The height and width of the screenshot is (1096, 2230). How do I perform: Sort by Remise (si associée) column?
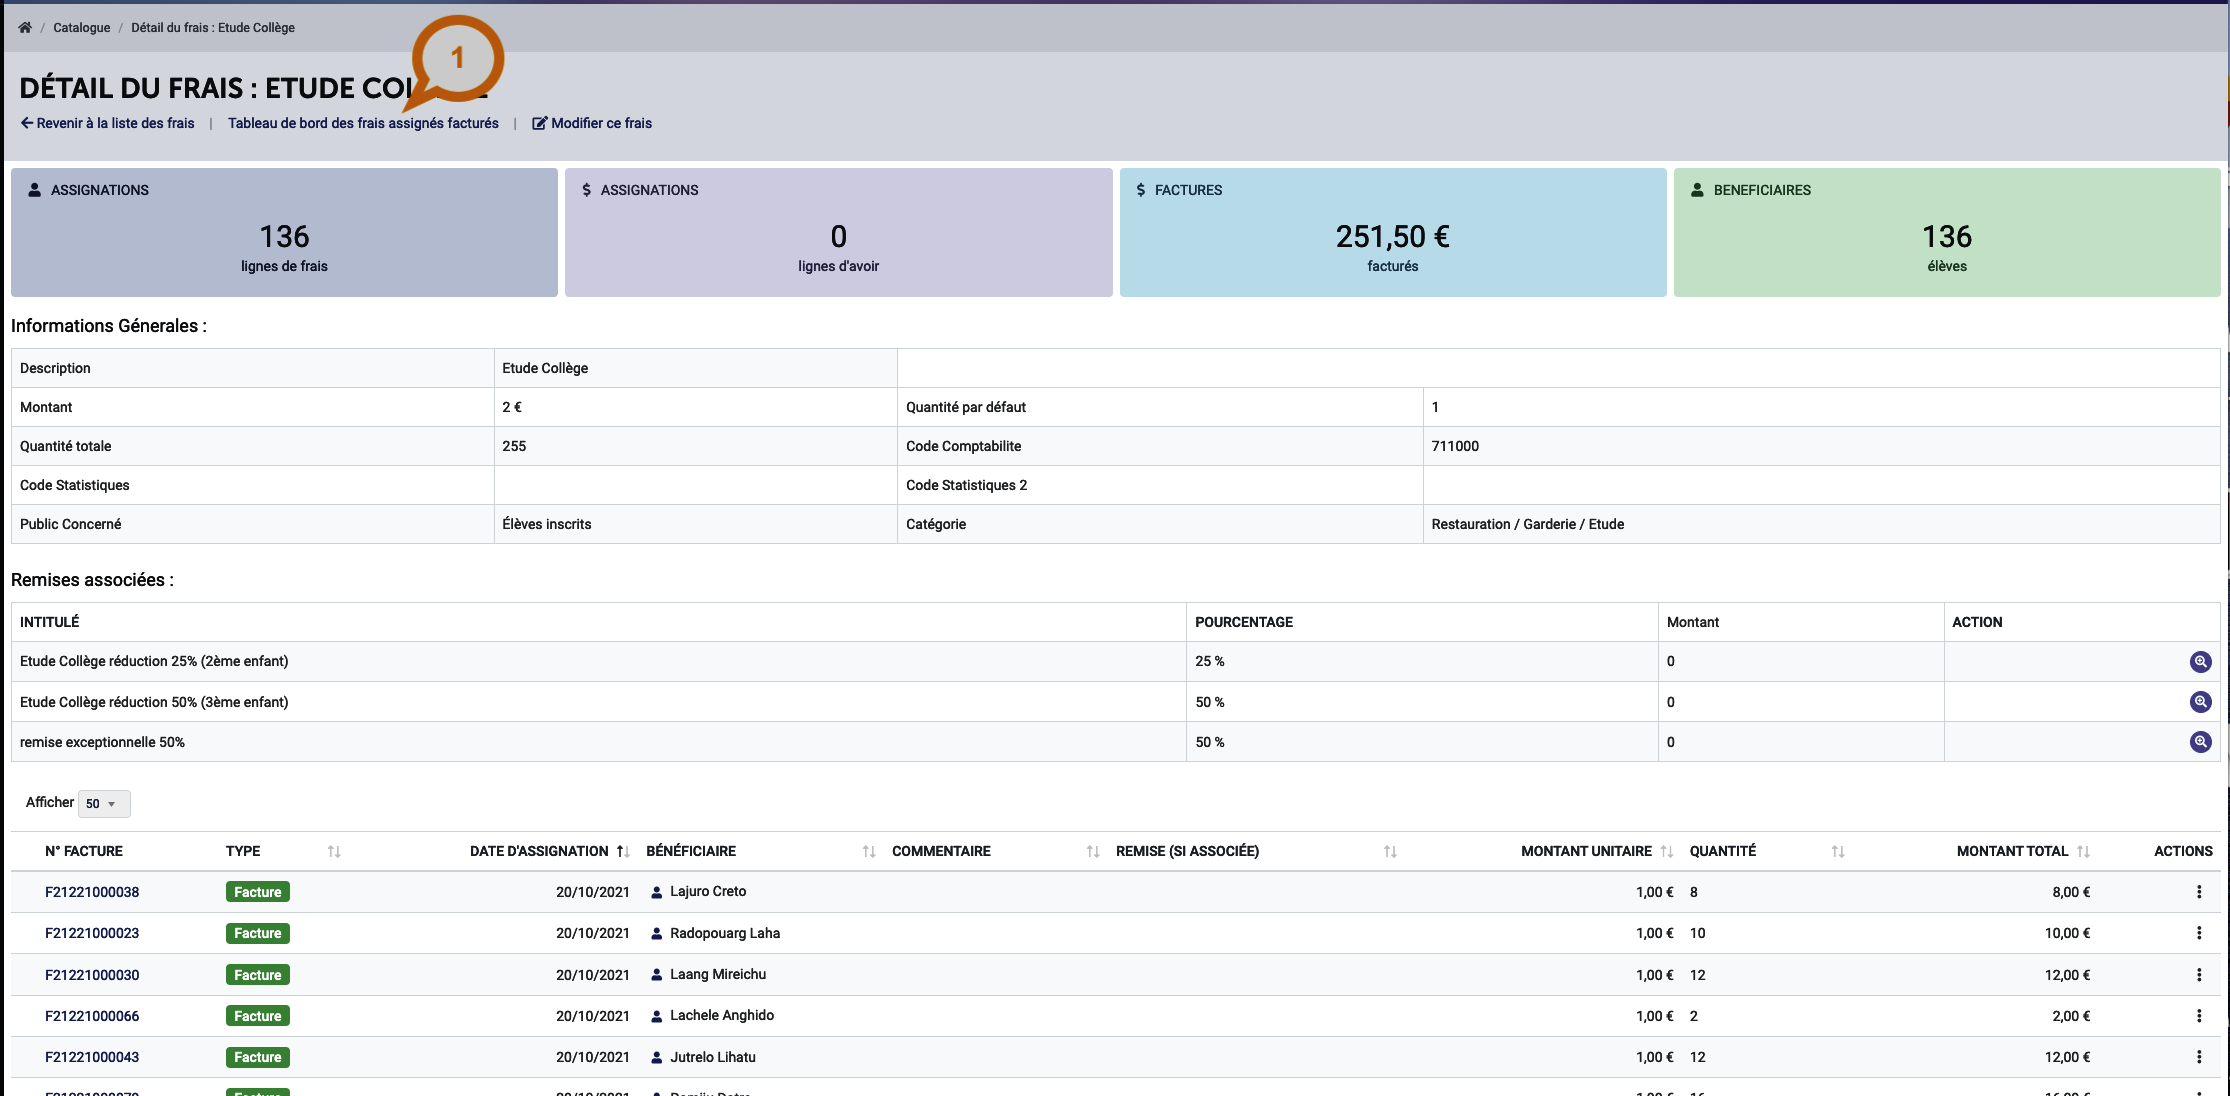(1390, 851)
